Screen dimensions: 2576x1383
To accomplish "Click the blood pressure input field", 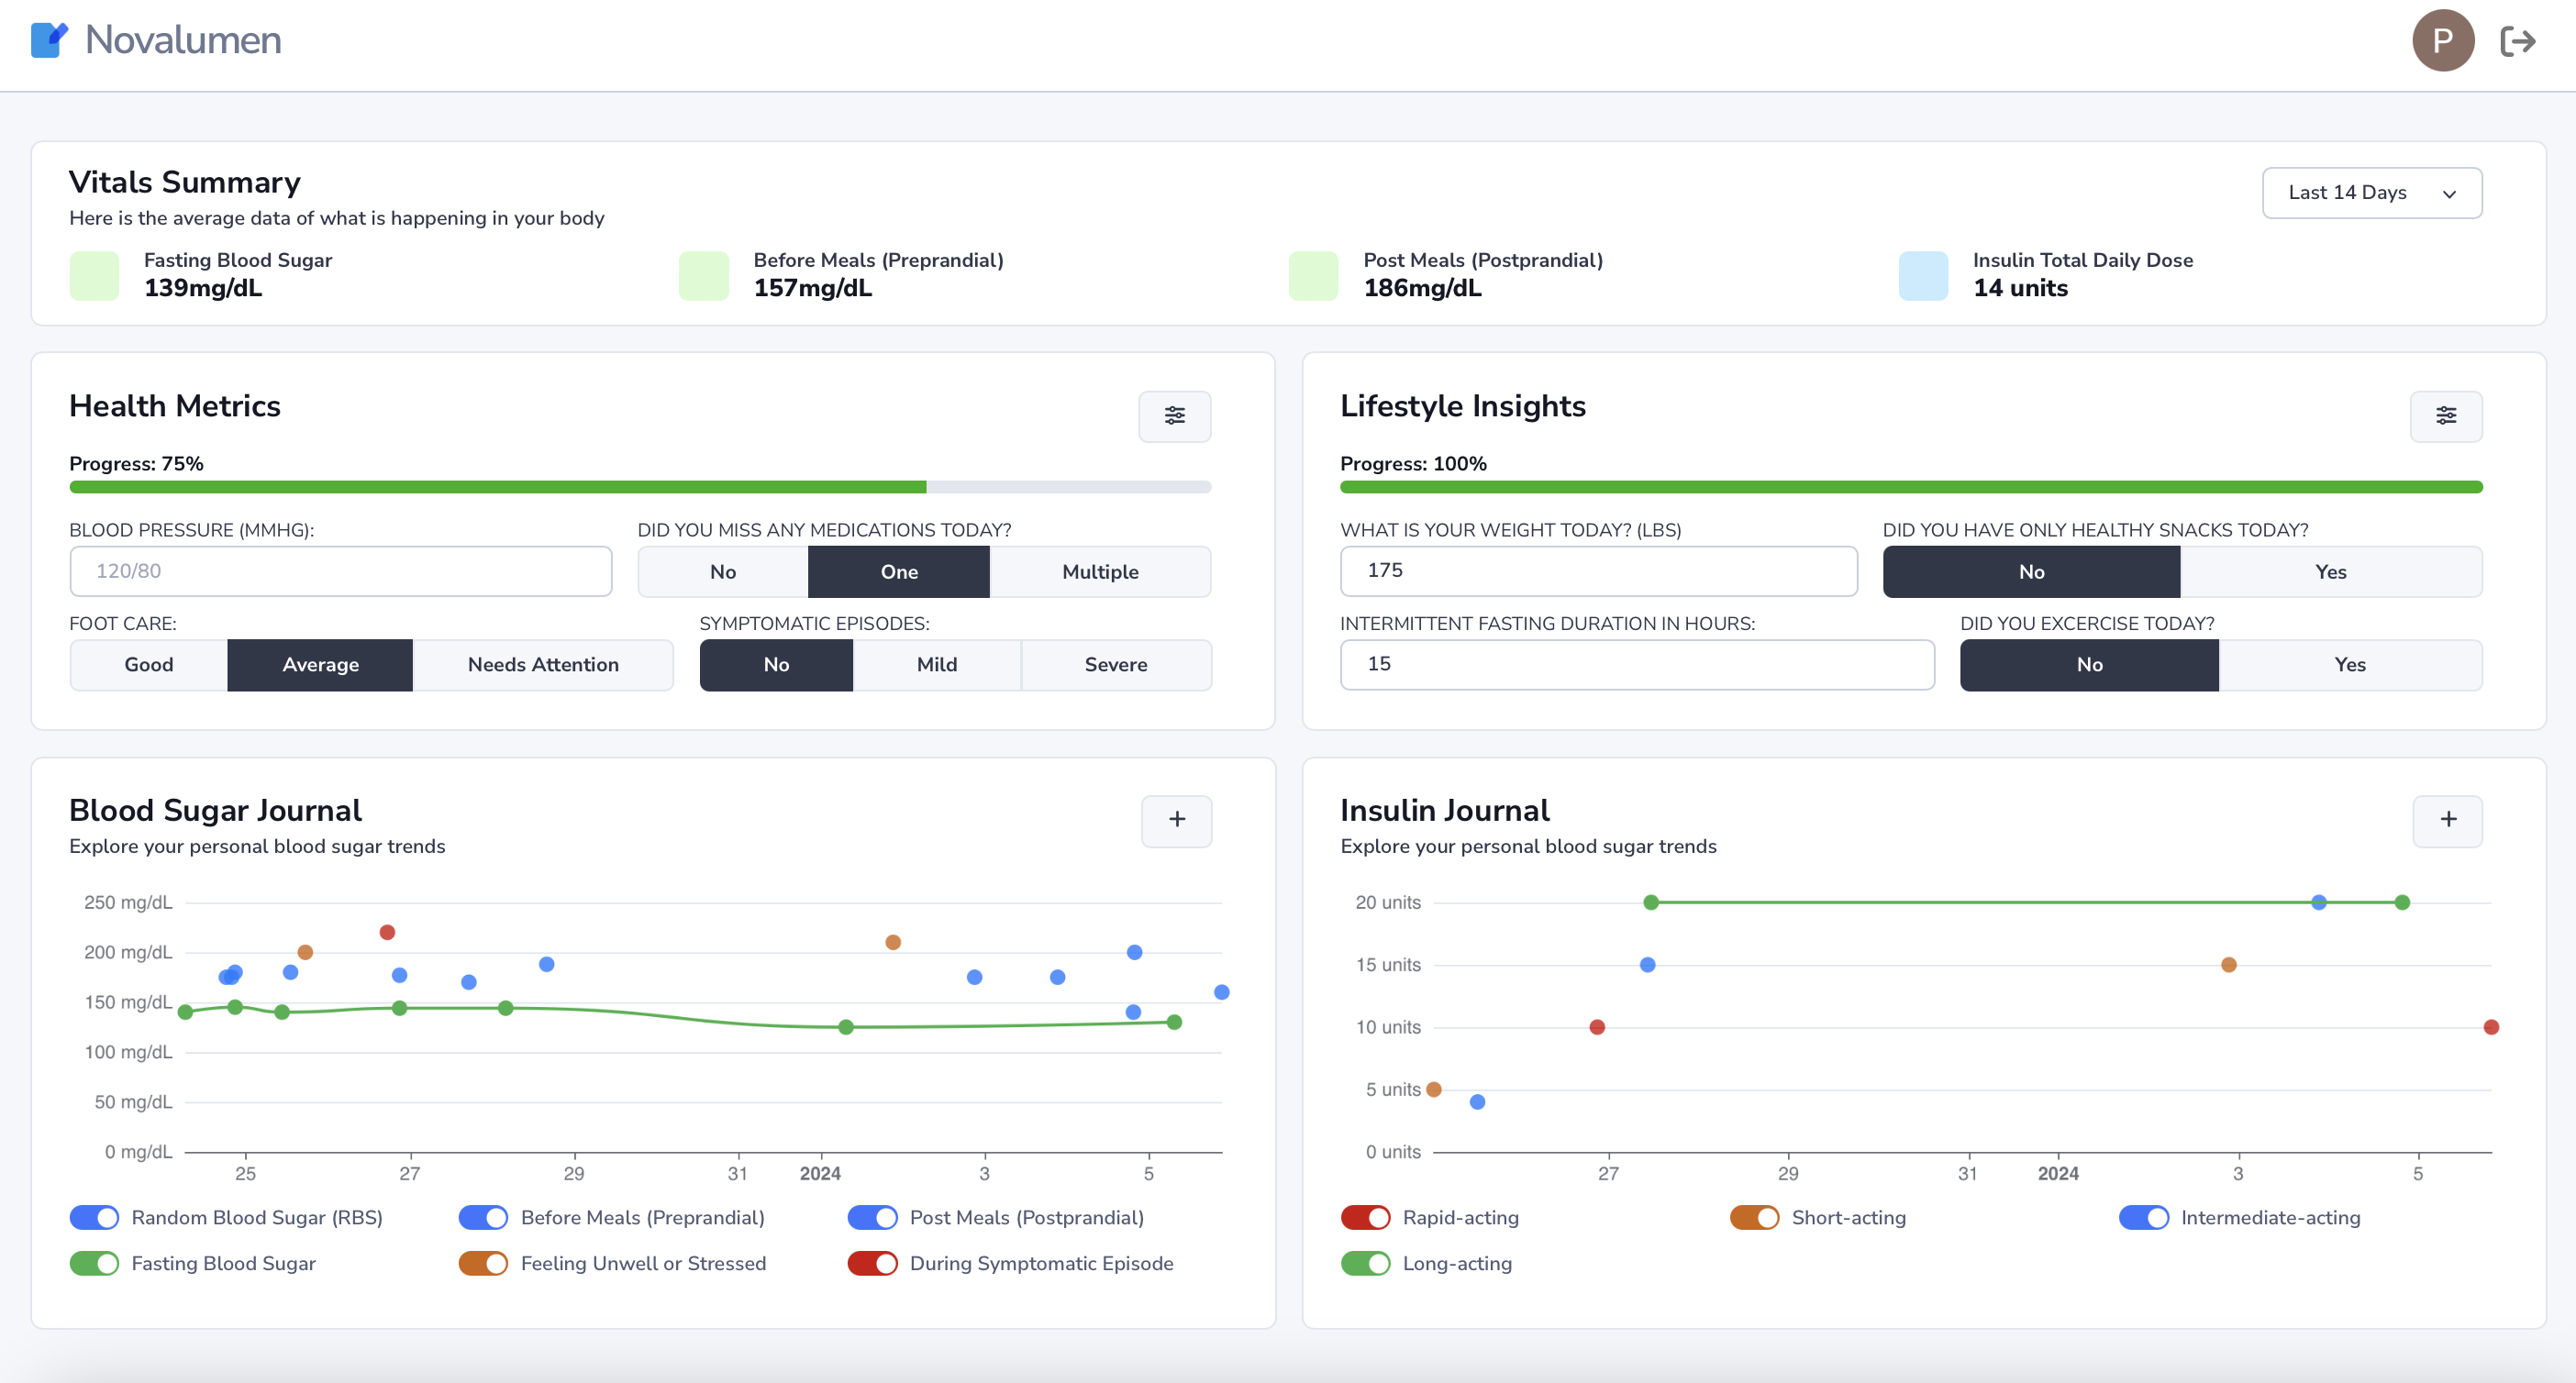I will (340, 571).
